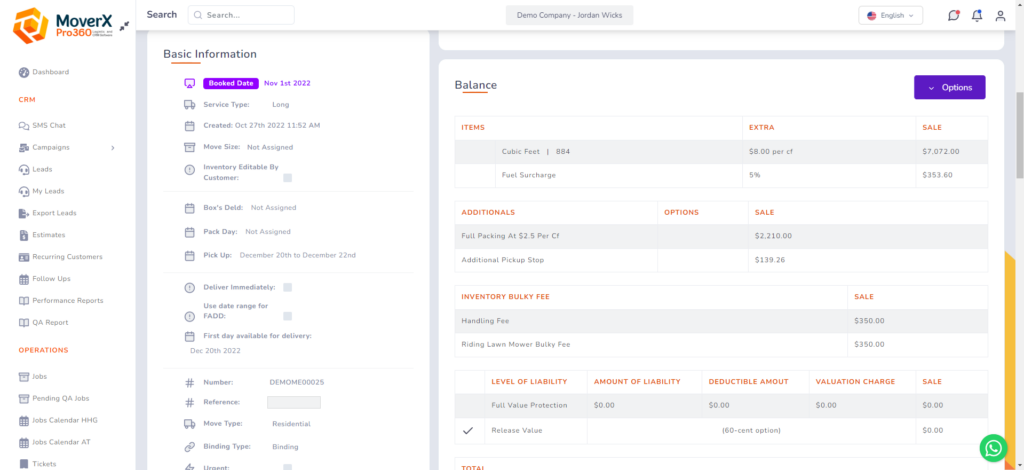Toggle Inventory Editable By Customer checkbox
Viewport: 1024px width, 470px height.
[x=287, y=178]
